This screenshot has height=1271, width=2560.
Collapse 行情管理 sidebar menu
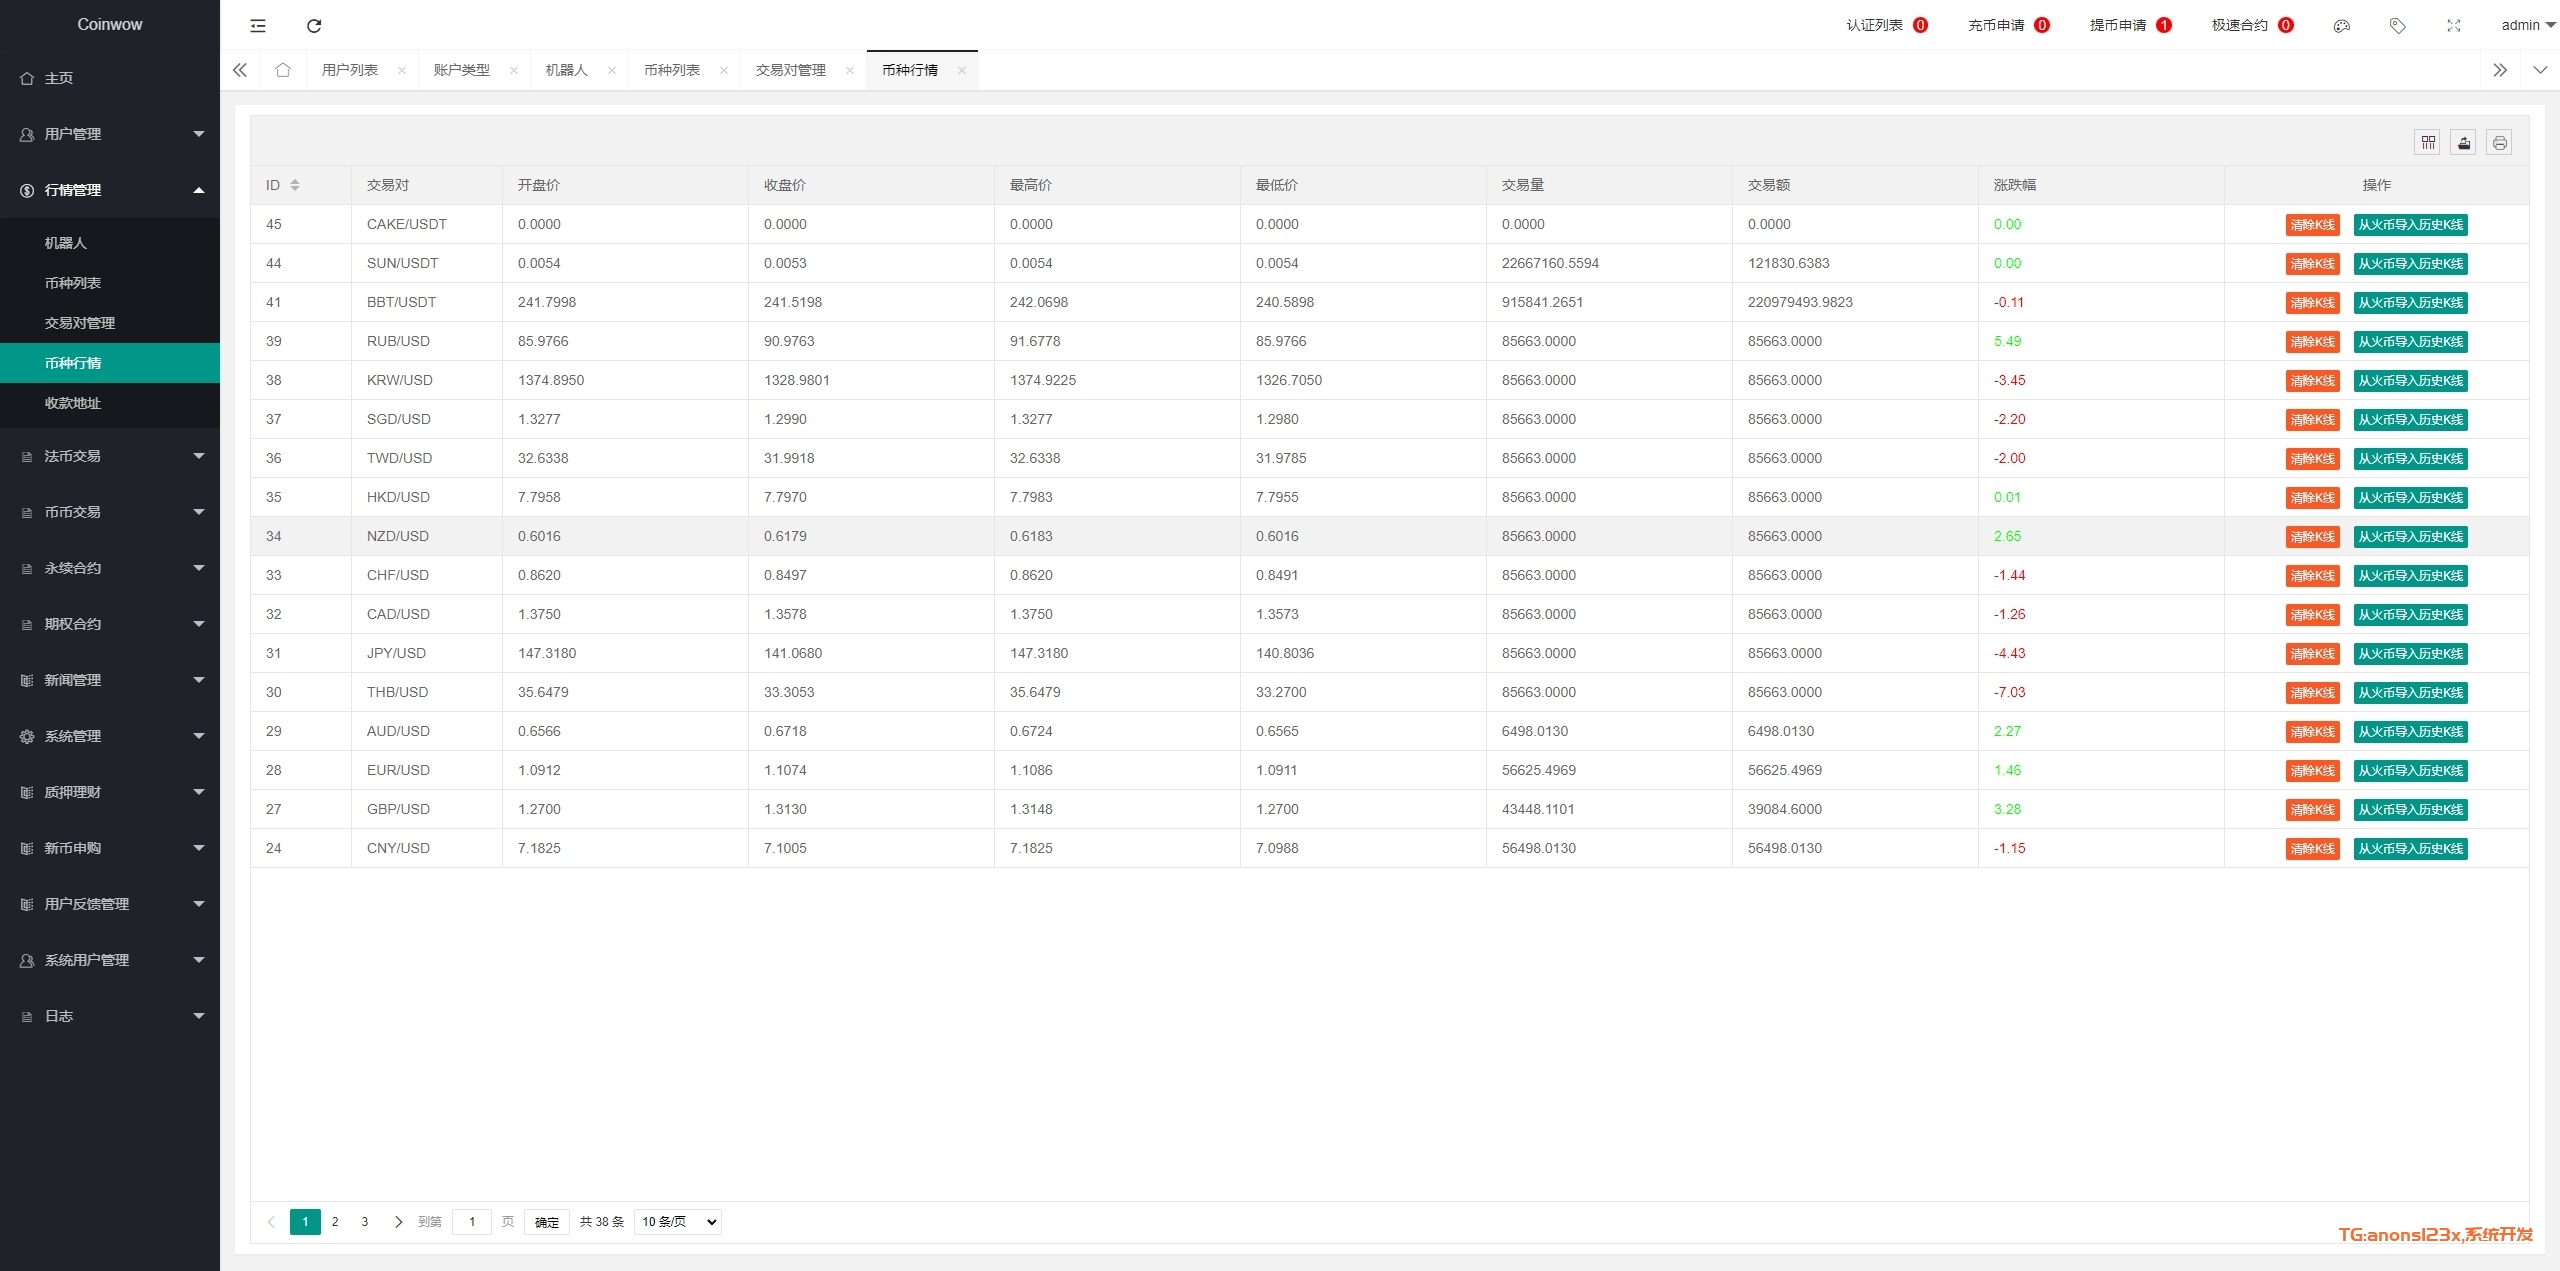[110, 190]
